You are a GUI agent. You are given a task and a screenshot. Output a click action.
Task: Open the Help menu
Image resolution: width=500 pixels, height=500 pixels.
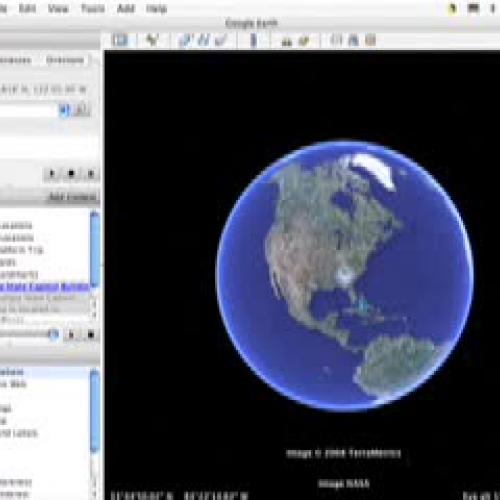pyautogui.click(x=156, y=8)
